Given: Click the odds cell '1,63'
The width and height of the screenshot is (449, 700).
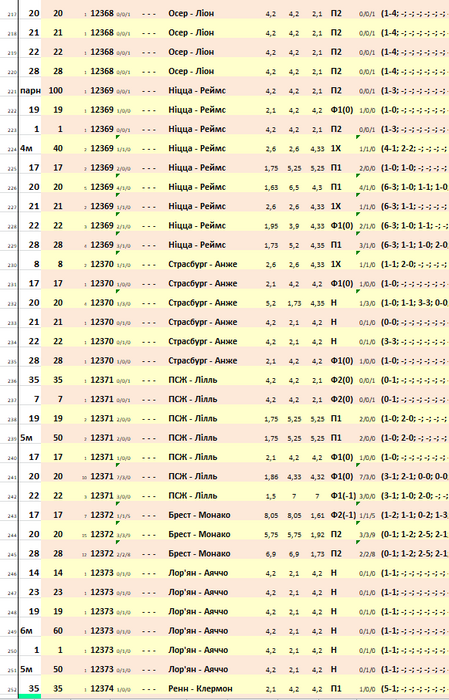Looking at the screenshot, I should 271,188.
